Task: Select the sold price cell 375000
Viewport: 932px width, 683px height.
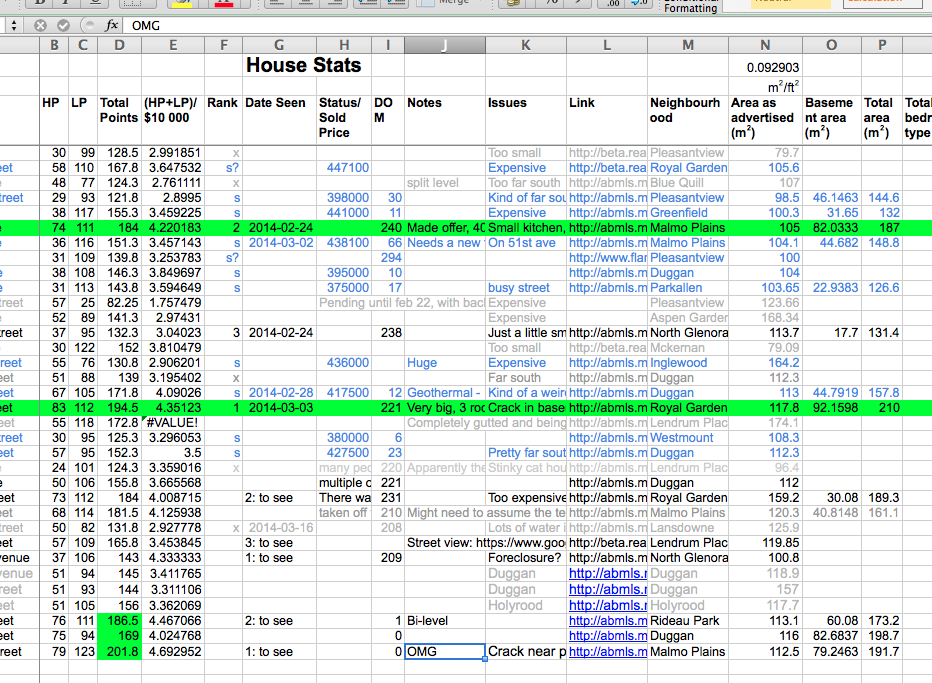Action: point(344,288)
